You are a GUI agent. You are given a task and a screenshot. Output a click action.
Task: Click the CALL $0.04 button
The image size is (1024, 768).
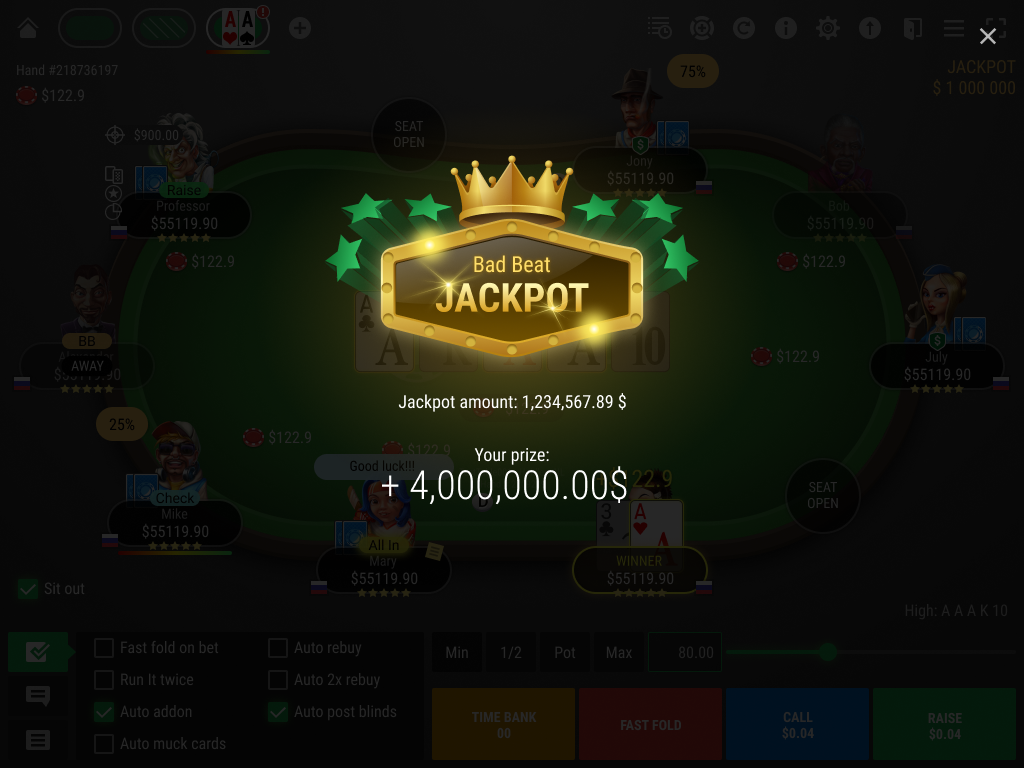(797, 724)
